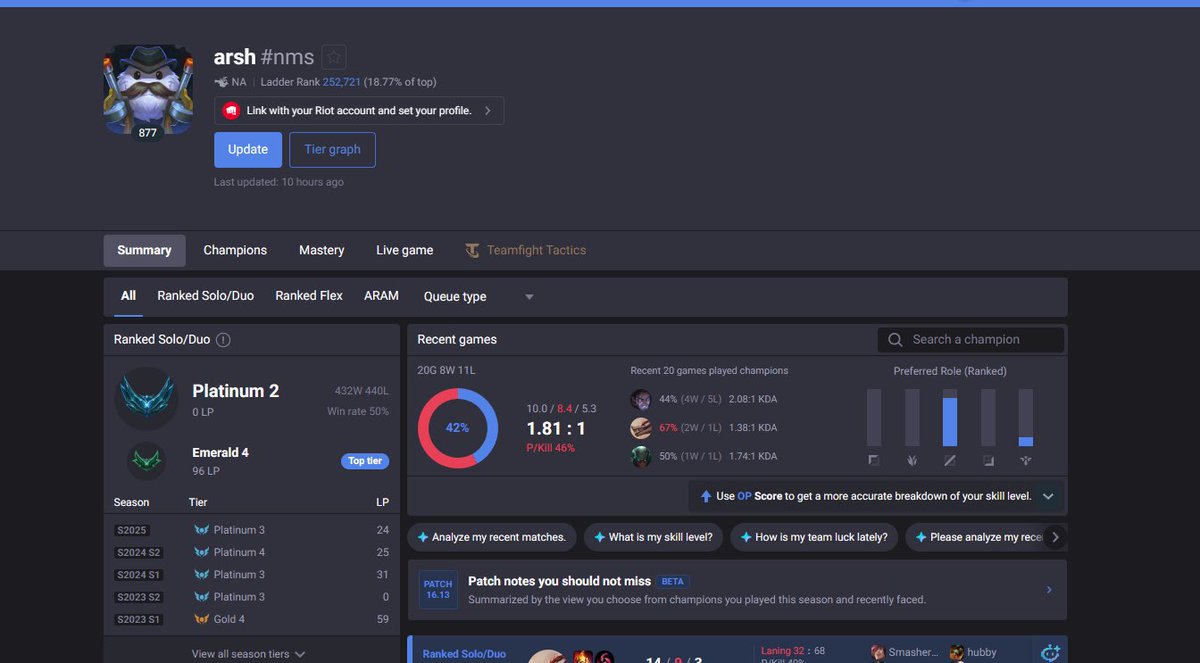
Task: Click the Platinum 2 rank emblem
Action: coord(148,398)
